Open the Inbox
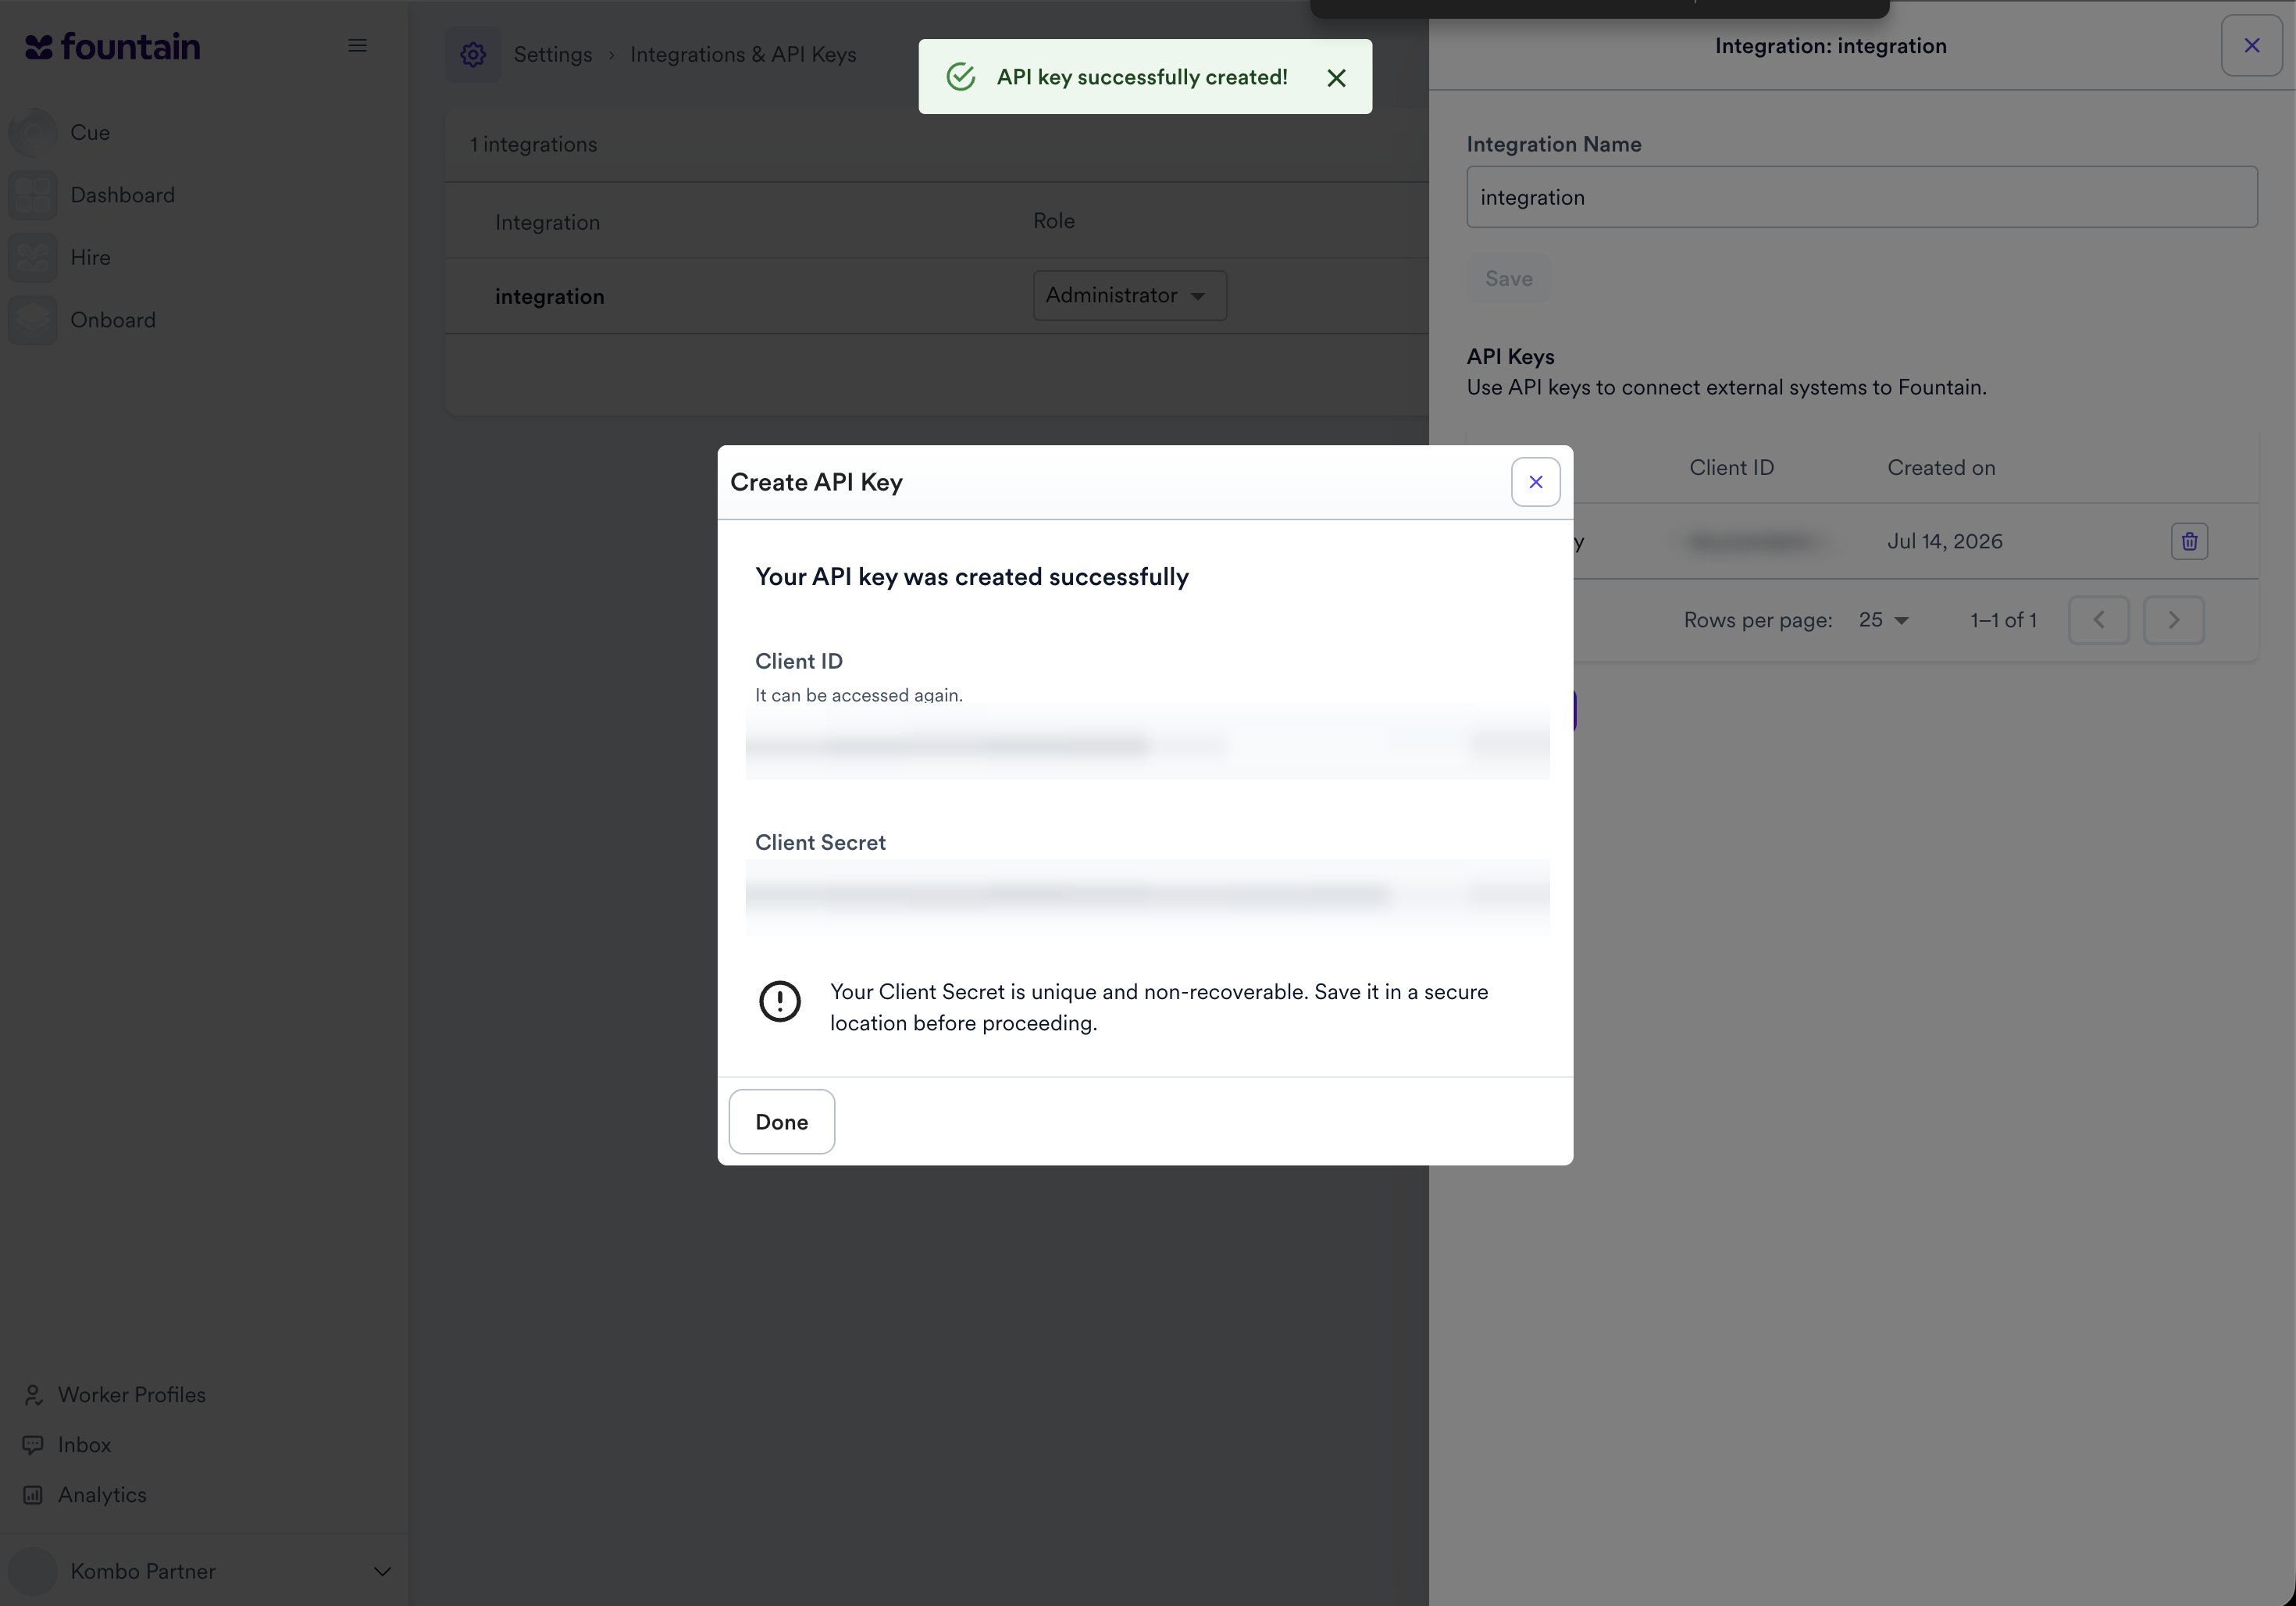2296x1606 pixels. 84,1444
